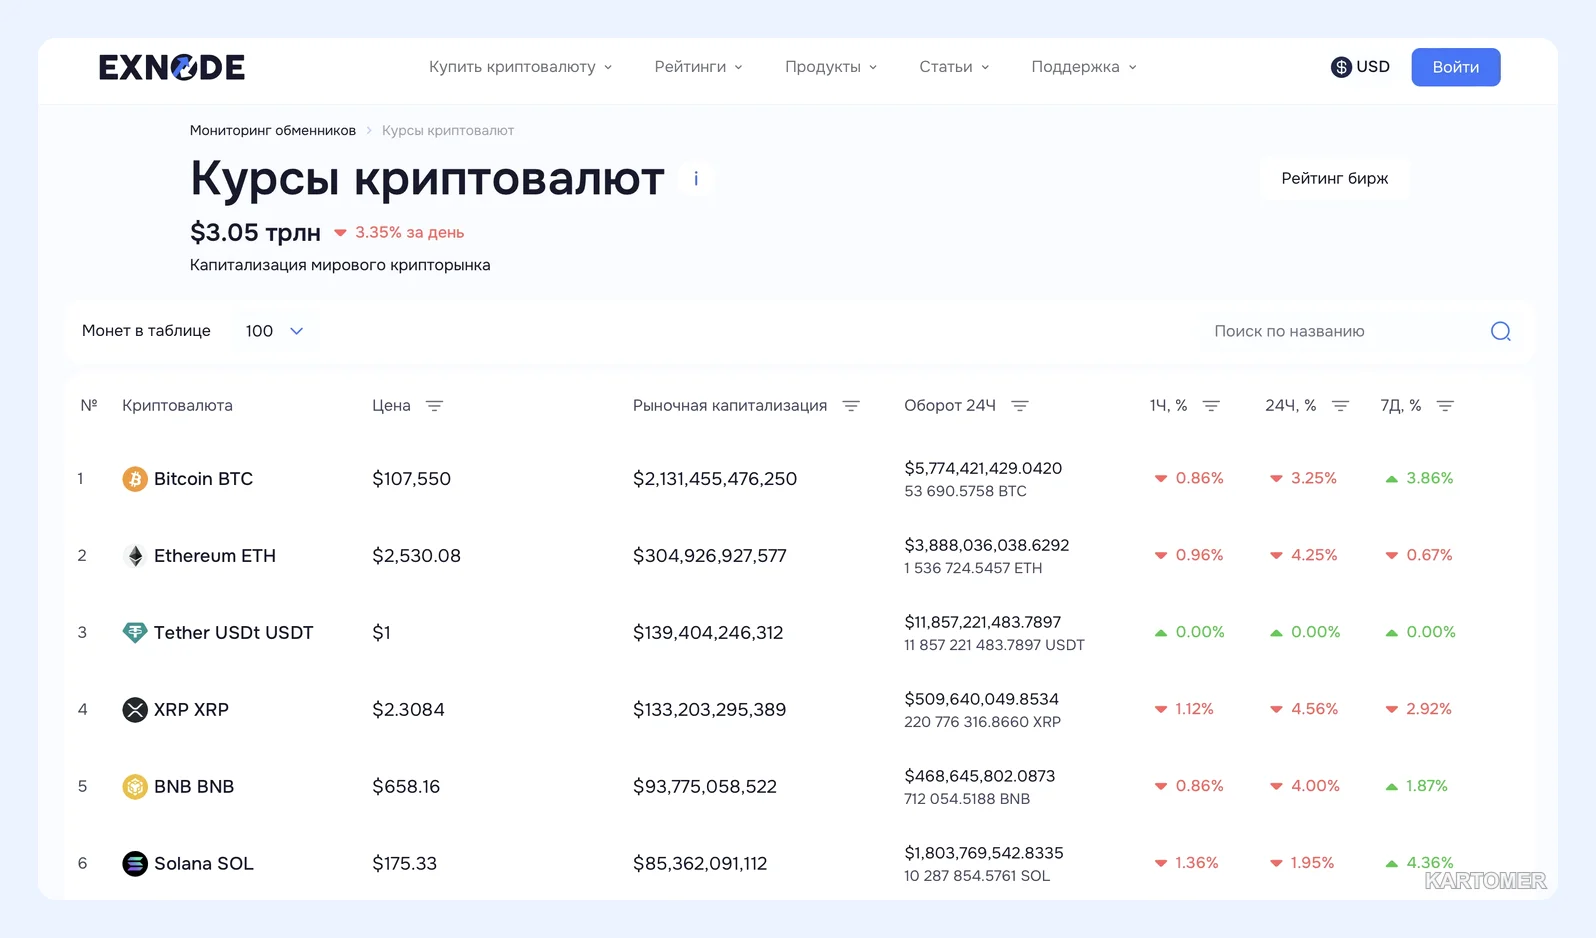This screenshot has width=1596, height=938.
Task: Click the XRP coin icon
Action: click(135, 710)
